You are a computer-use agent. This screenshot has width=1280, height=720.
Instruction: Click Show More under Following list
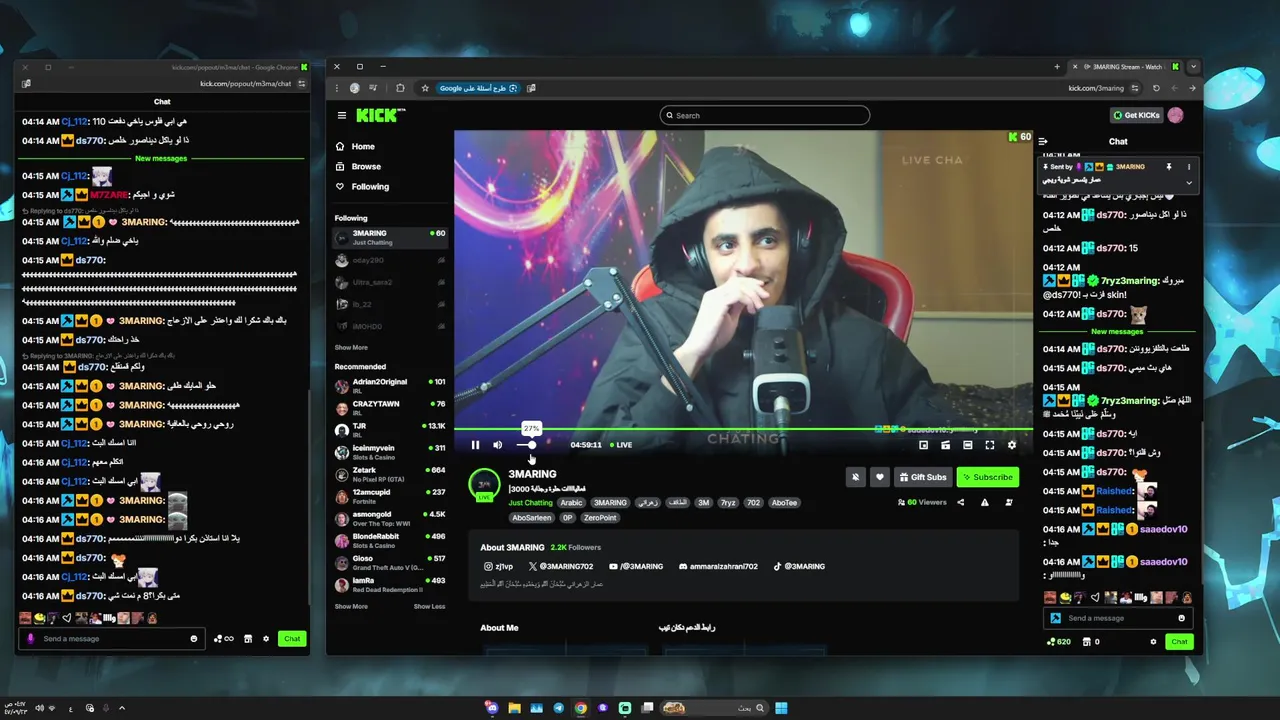[x=351, y=348]
